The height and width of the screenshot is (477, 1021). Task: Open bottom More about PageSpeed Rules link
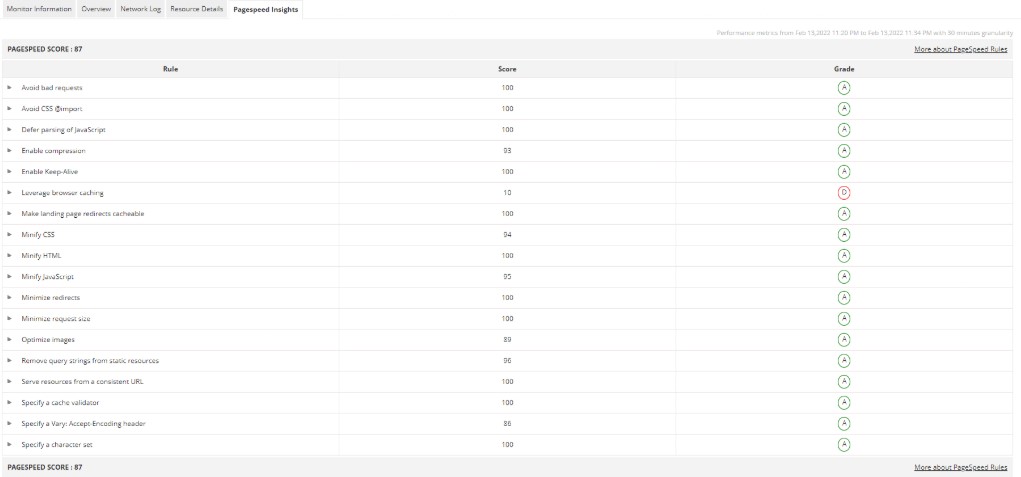coord(960,467)
